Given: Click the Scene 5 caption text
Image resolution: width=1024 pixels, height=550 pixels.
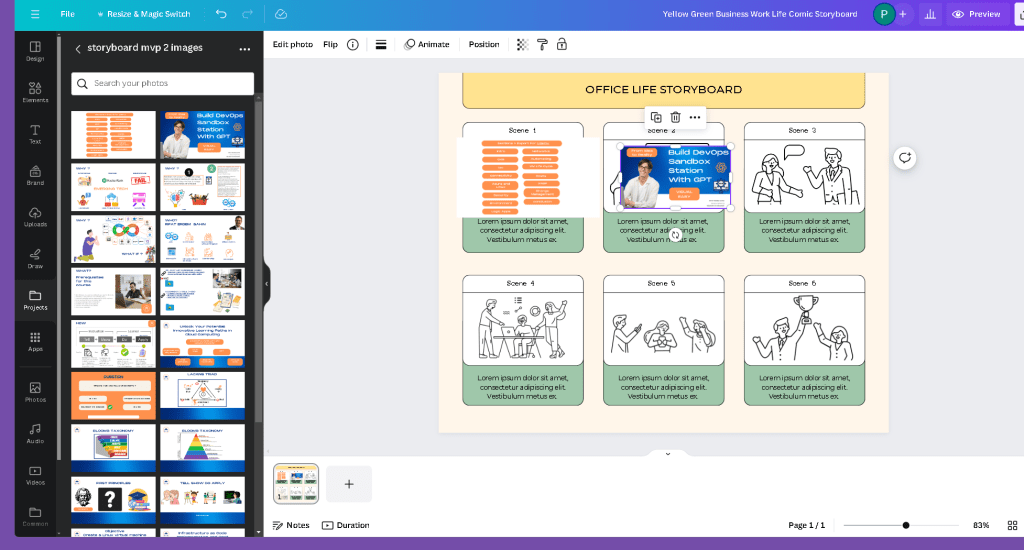Looking at the screenshot, I should click(664, 387).
